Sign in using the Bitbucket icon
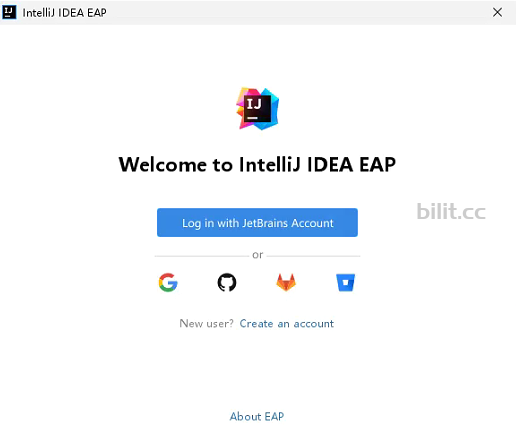The width and height of the screenshot is (516, 438). (345, 282)
